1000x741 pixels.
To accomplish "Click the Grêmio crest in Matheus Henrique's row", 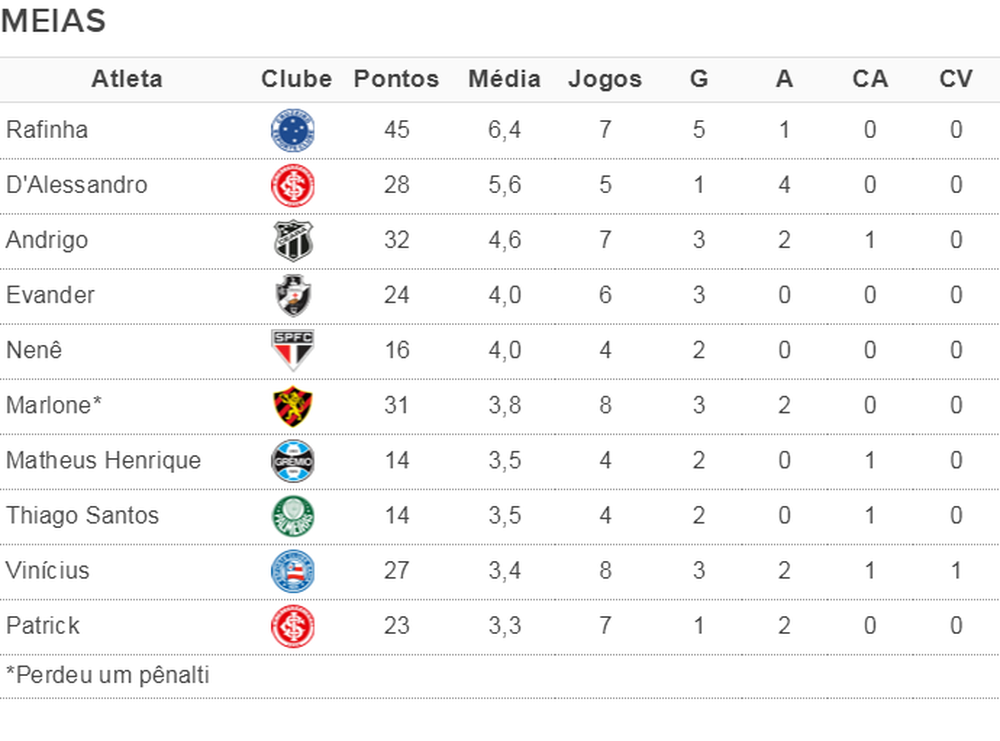I will click(294, 461).
